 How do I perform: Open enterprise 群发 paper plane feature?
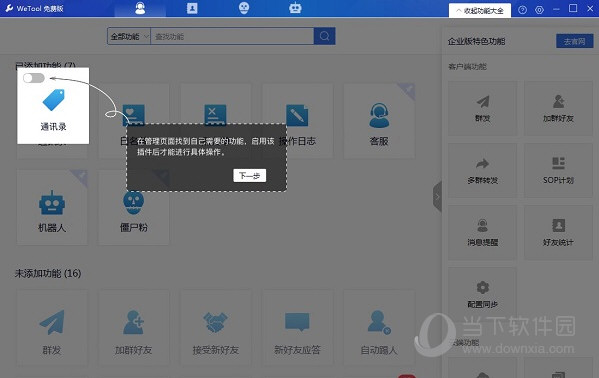click(x=482, y=108)
